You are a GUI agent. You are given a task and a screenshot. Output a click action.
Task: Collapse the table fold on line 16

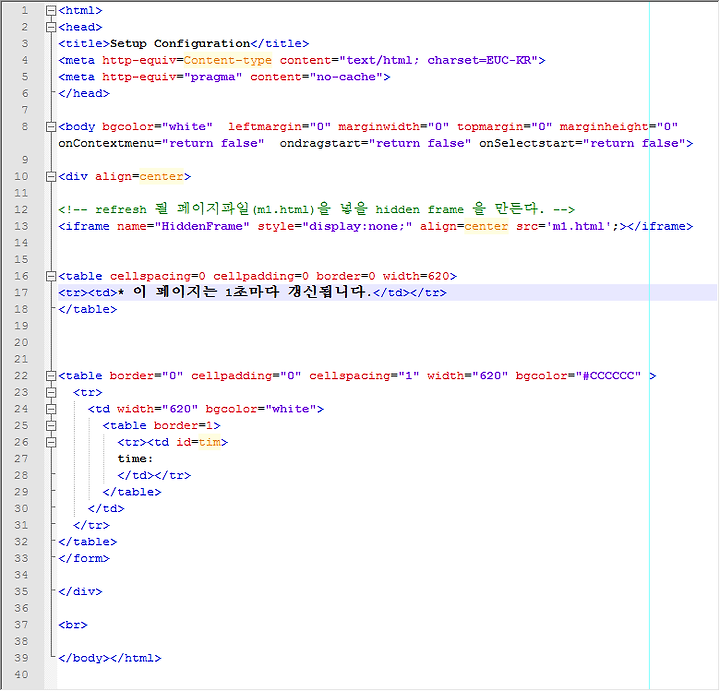51,276
